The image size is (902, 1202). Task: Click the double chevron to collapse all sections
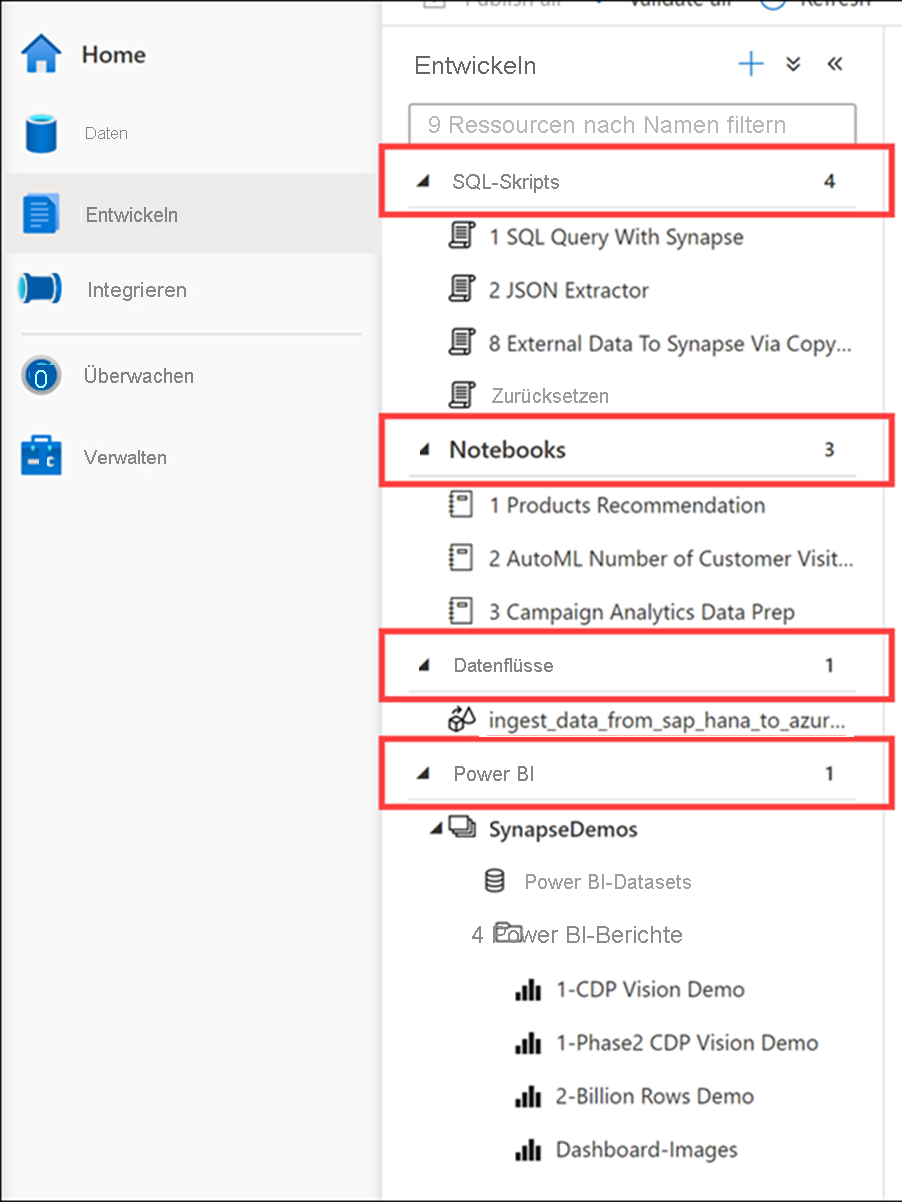pos(793,63)
